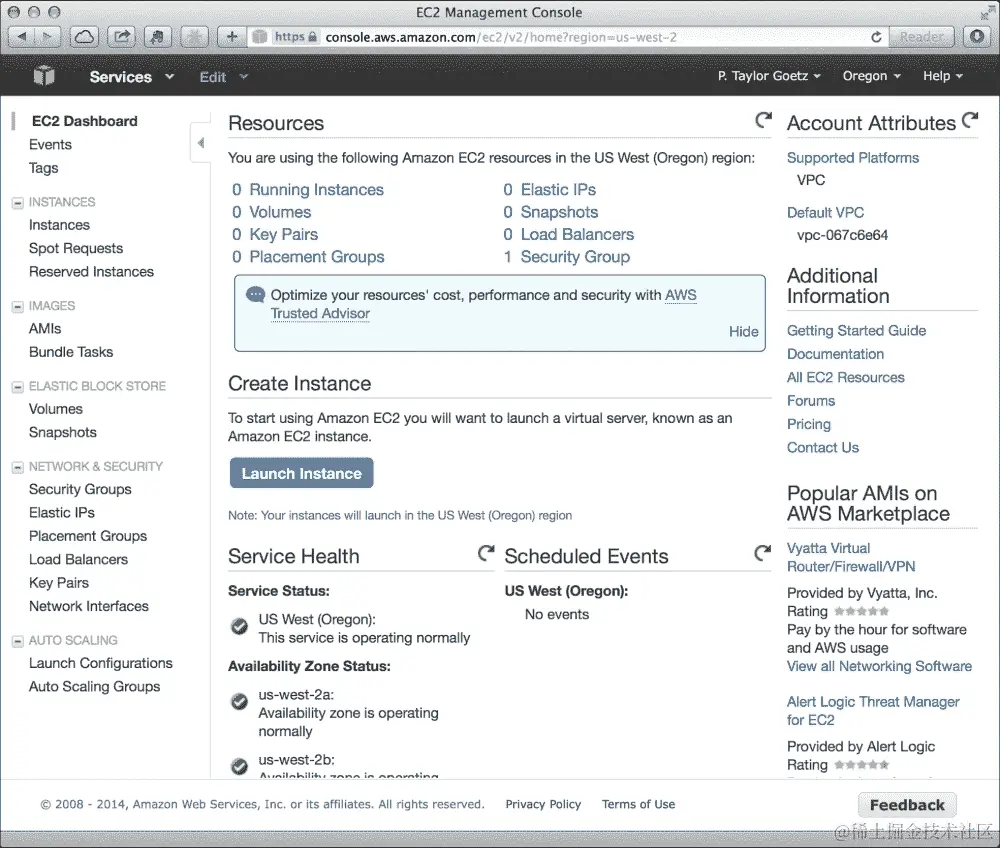
Task: Open Supported Platforms link
Action: coord(853,158)
